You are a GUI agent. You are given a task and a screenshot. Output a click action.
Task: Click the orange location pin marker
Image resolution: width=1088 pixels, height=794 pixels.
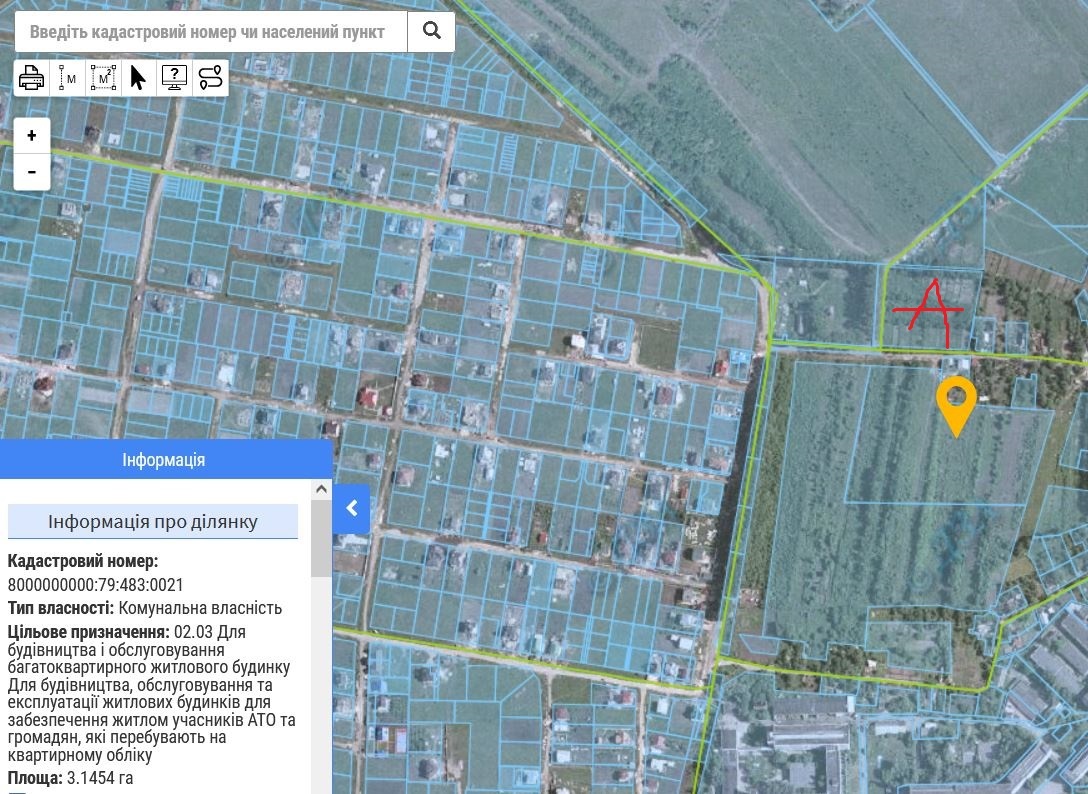[956, 405]
